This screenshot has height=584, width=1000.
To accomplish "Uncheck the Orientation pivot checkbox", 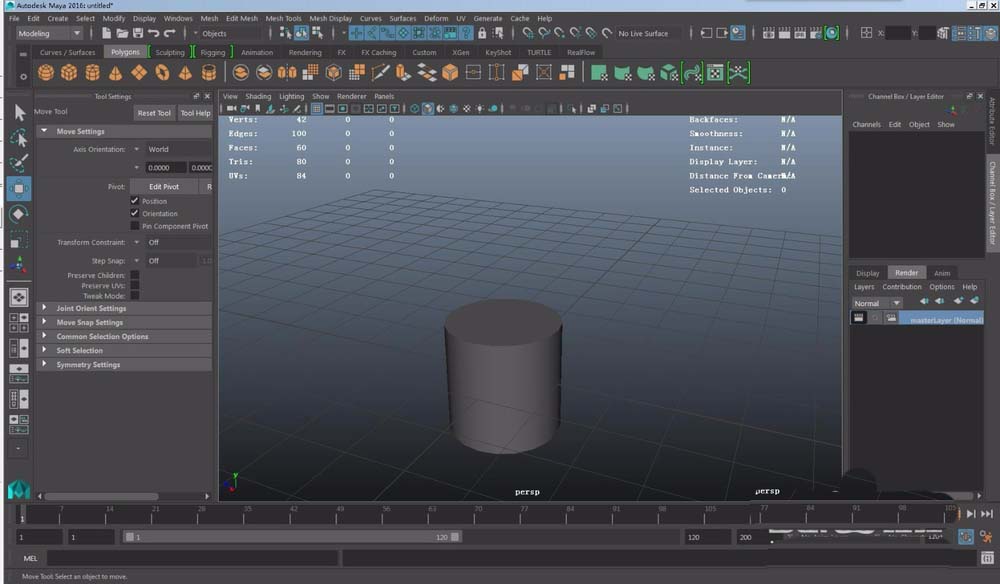I will (x=135, y=213).
